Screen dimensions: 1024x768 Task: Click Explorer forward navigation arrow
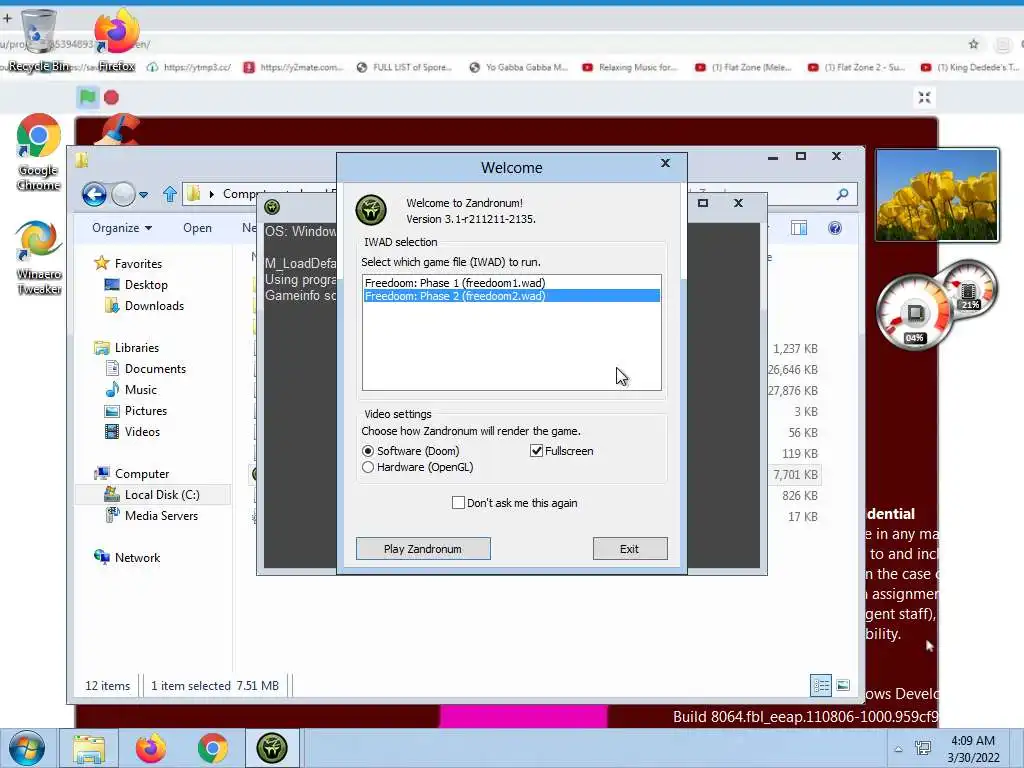123,194
